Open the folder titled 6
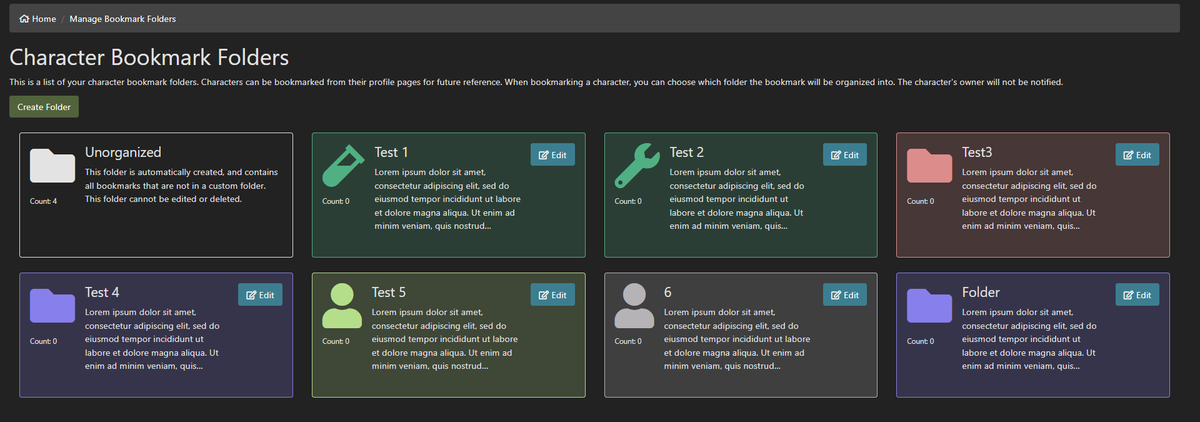Image resolution: width=1200 pixels, height=422 pixels. (x=668, y=292)
